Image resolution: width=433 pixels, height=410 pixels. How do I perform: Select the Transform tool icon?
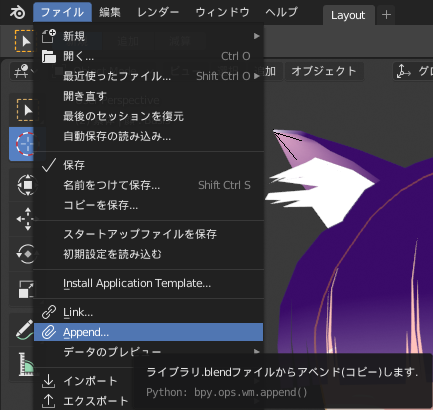tap(27, 184)
